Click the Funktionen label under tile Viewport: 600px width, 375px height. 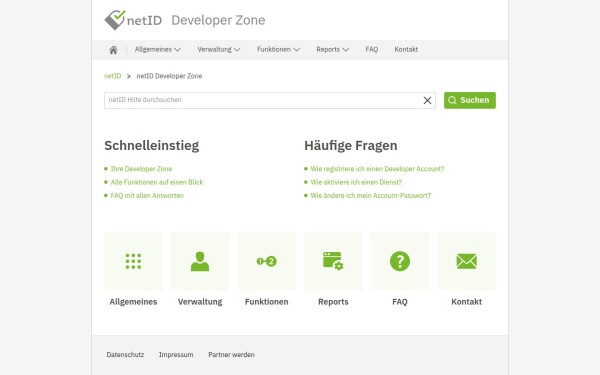coord(267,302)
